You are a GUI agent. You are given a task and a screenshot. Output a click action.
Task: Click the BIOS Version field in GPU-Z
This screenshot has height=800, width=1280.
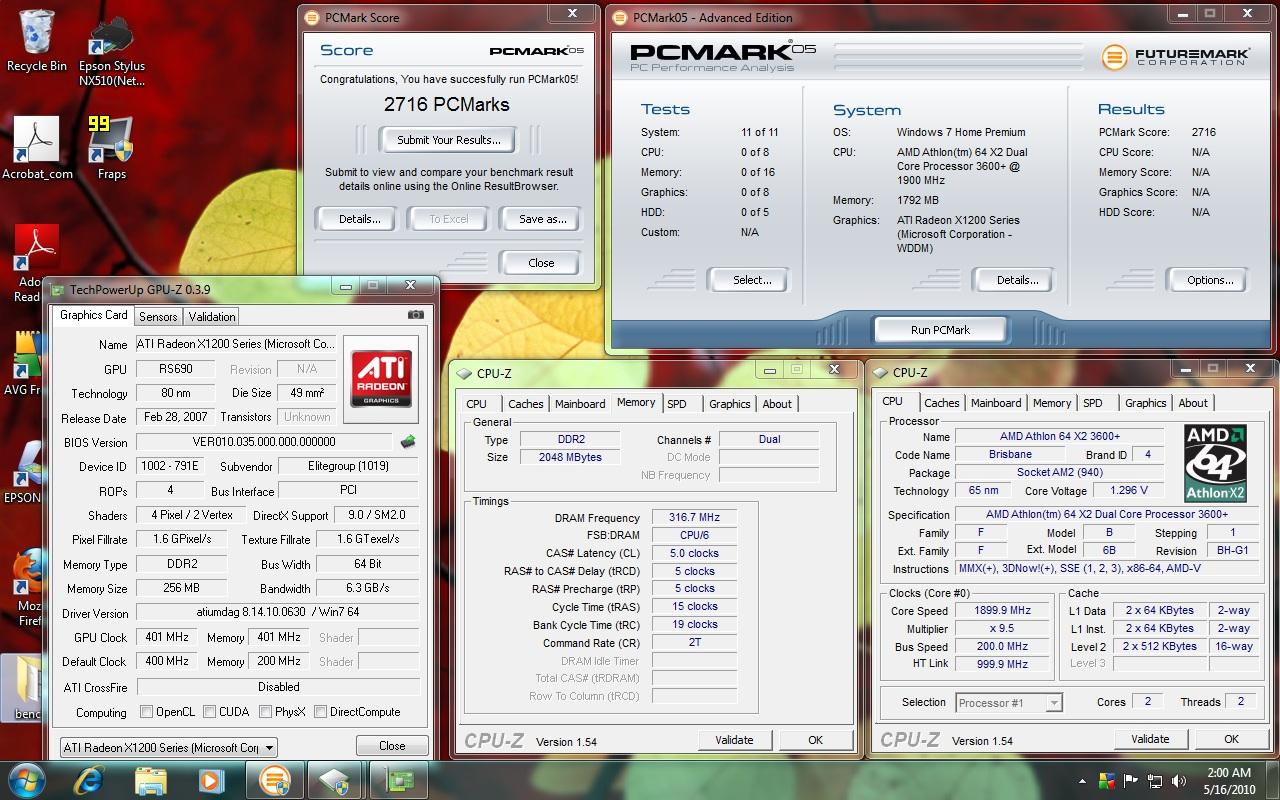264,442
